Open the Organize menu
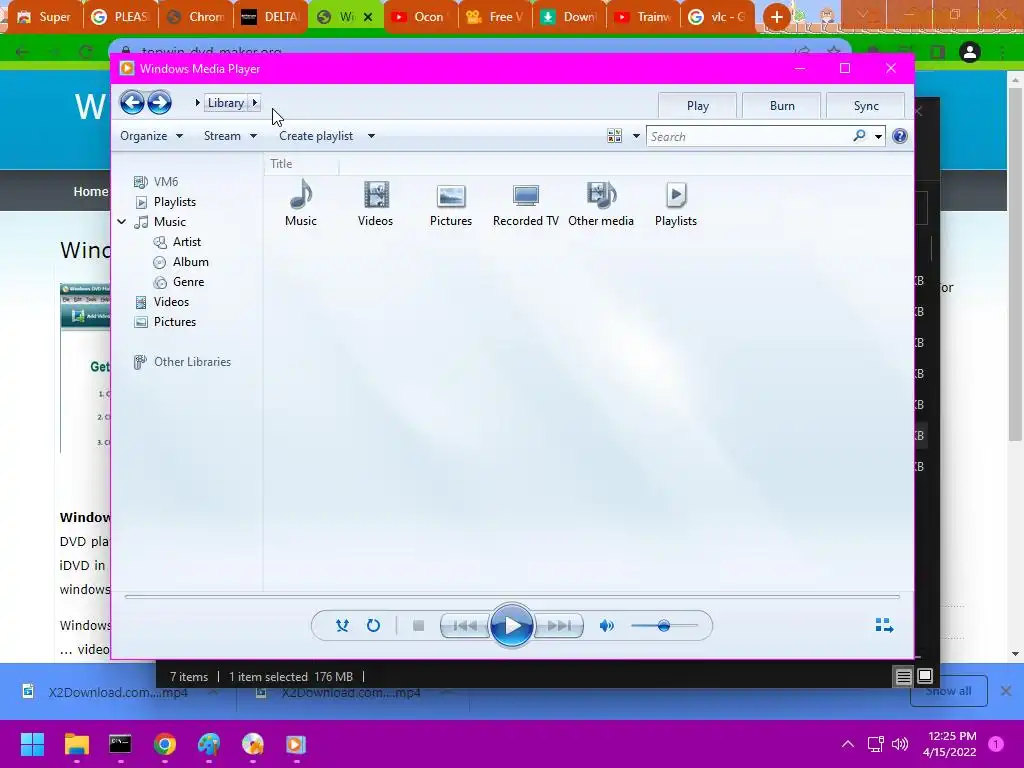1024x768 pixels. point(152,136)
